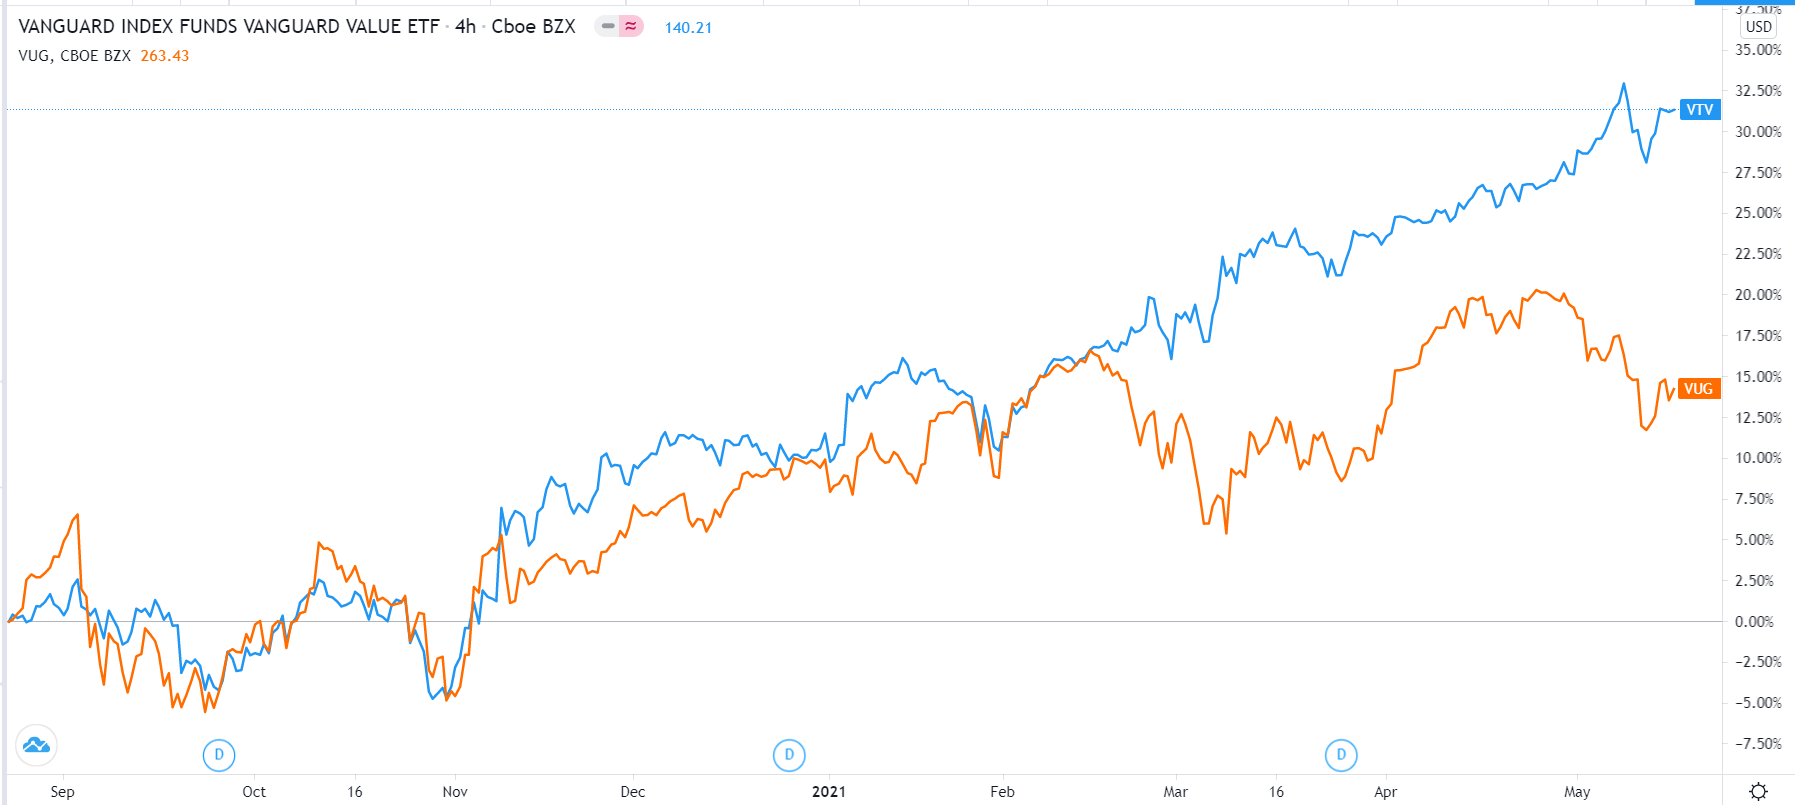The image size is (1795, 805).
Task: Click the pink approximate-data status icon
Action: 631,27
